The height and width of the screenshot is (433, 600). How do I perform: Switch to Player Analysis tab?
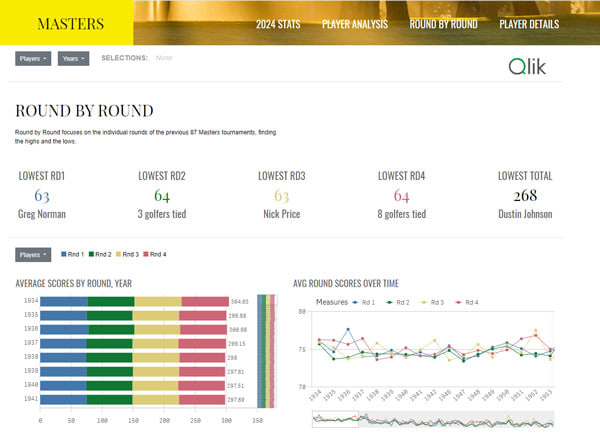(x=355, y=24)
